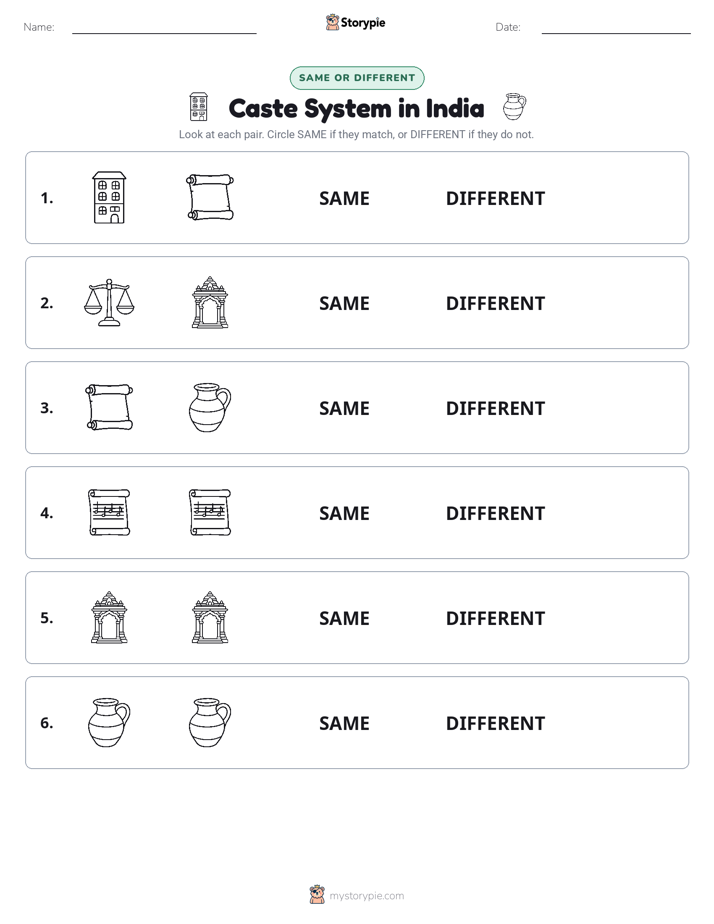Click the building icon beside the title
The height and width of the screenshot is (924, 714).
click(199, 107)
